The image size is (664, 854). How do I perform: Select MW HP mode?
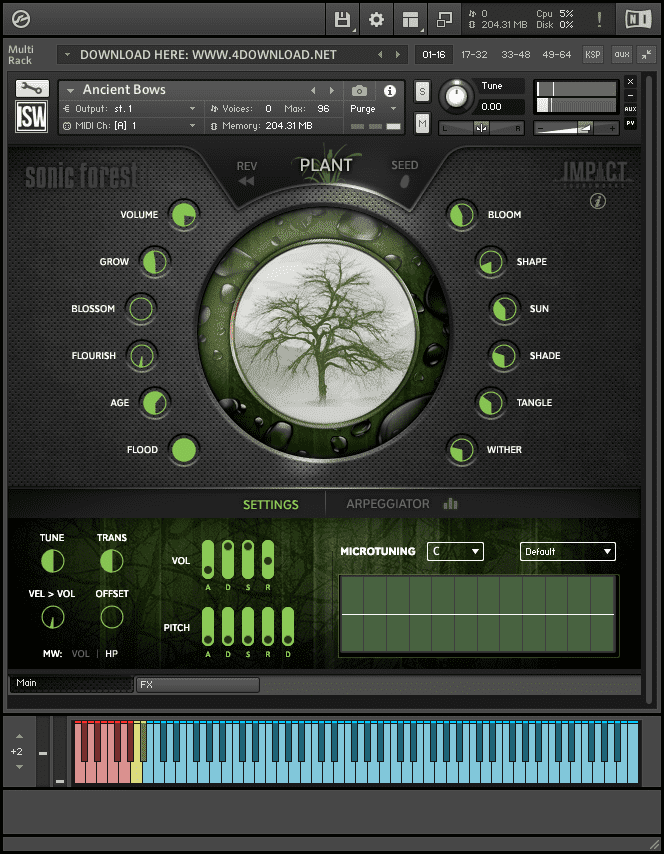(111, 654)
